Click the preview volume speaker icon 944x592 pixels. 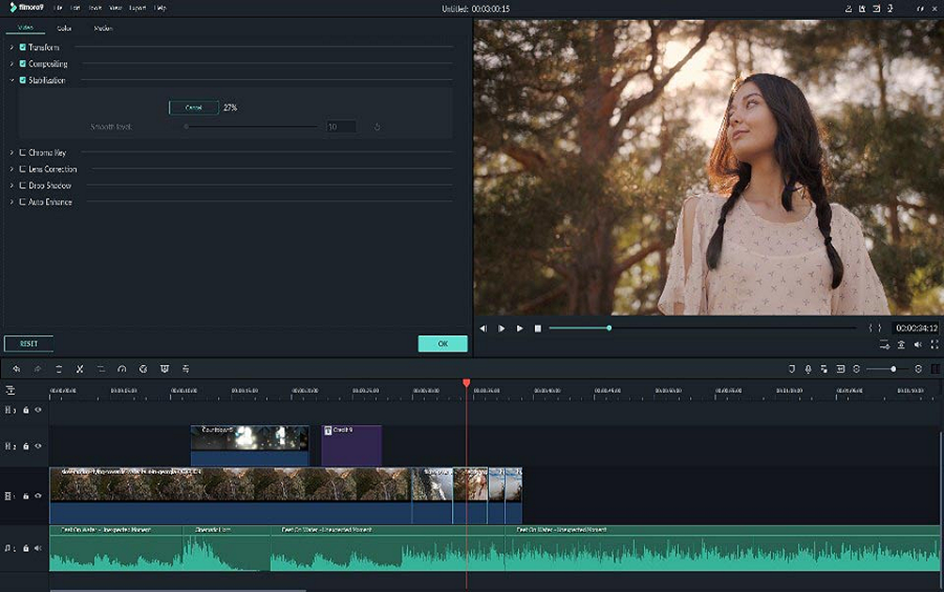918,345
